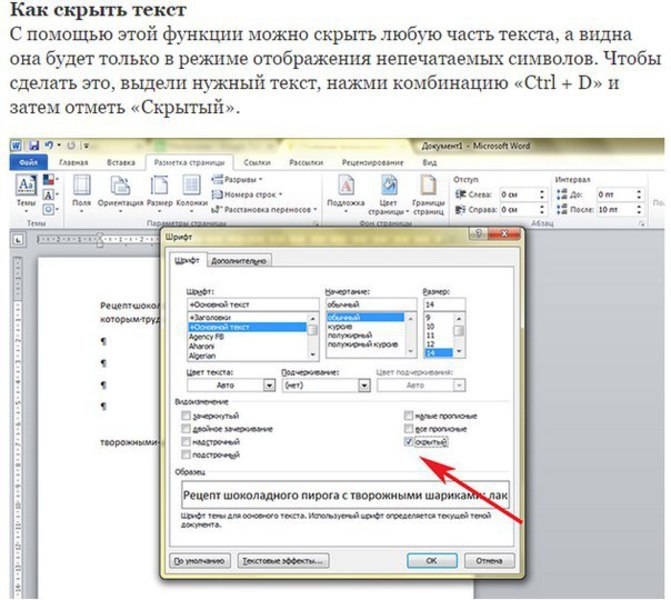Tick the все прописные checkbox
The width and height of the screenshot is (671, 600).
pyautogui.click(x=407, y=428)
